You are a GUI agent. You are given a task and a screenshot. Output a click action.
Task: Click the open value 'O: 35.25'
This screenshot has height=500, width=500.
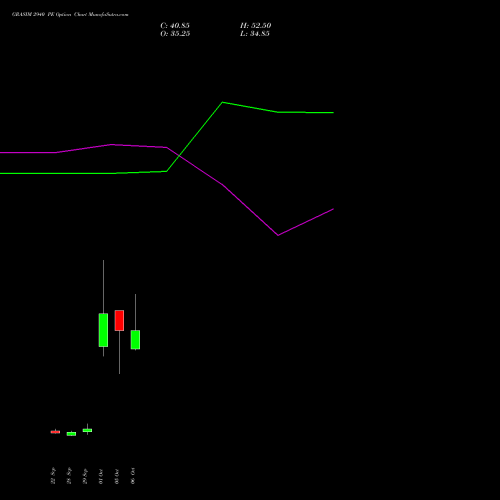(x=175, y=34)
